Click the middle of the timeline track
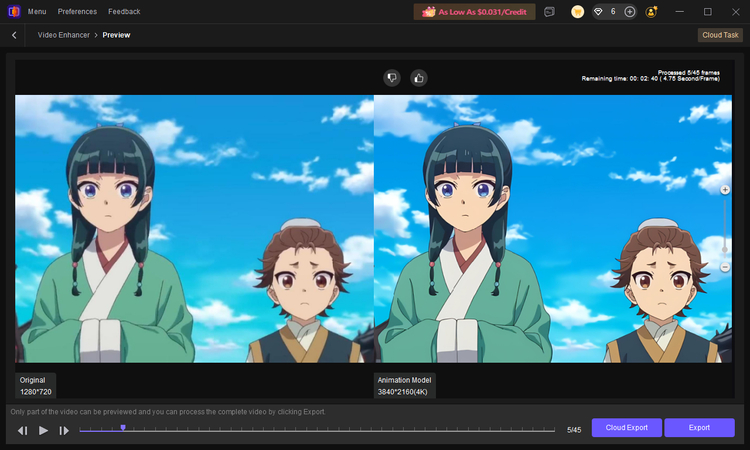Screen dimensions: 750x450 point(317,430)
